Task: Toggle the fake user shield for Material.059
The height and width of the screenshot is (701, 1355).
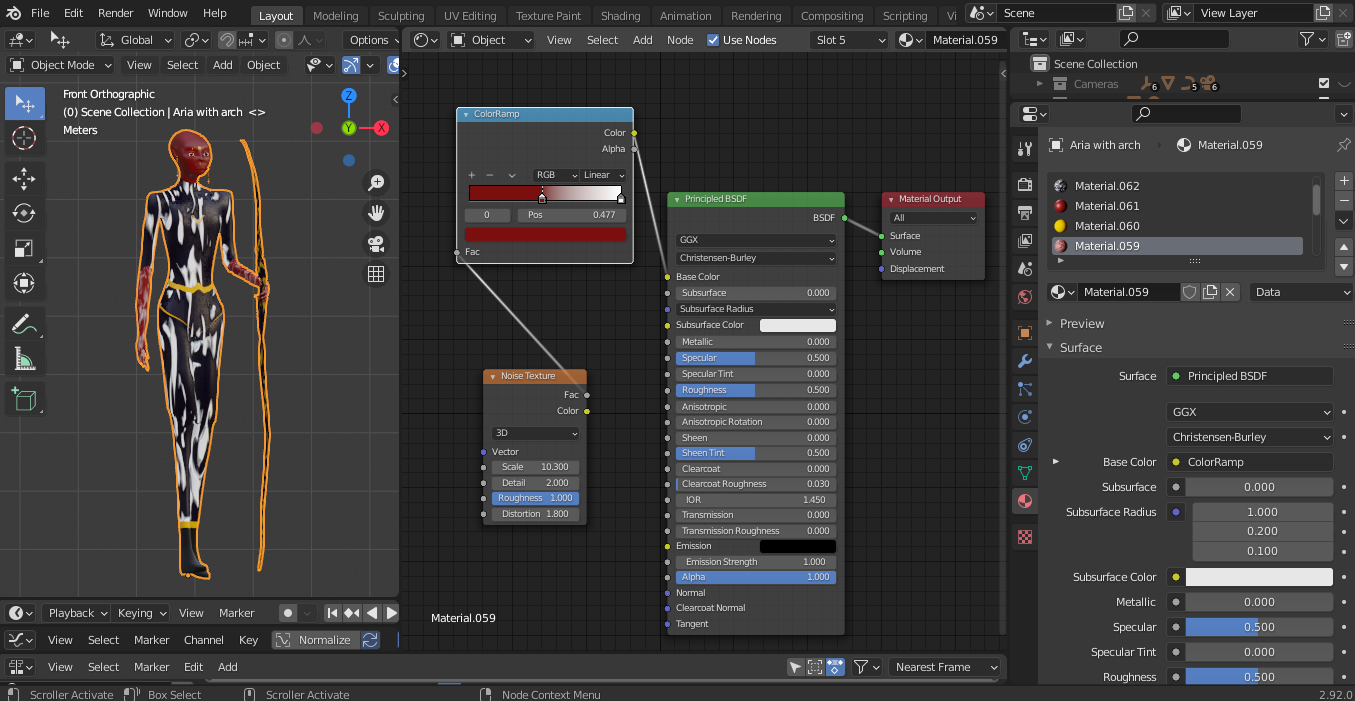Action: 1190,292
